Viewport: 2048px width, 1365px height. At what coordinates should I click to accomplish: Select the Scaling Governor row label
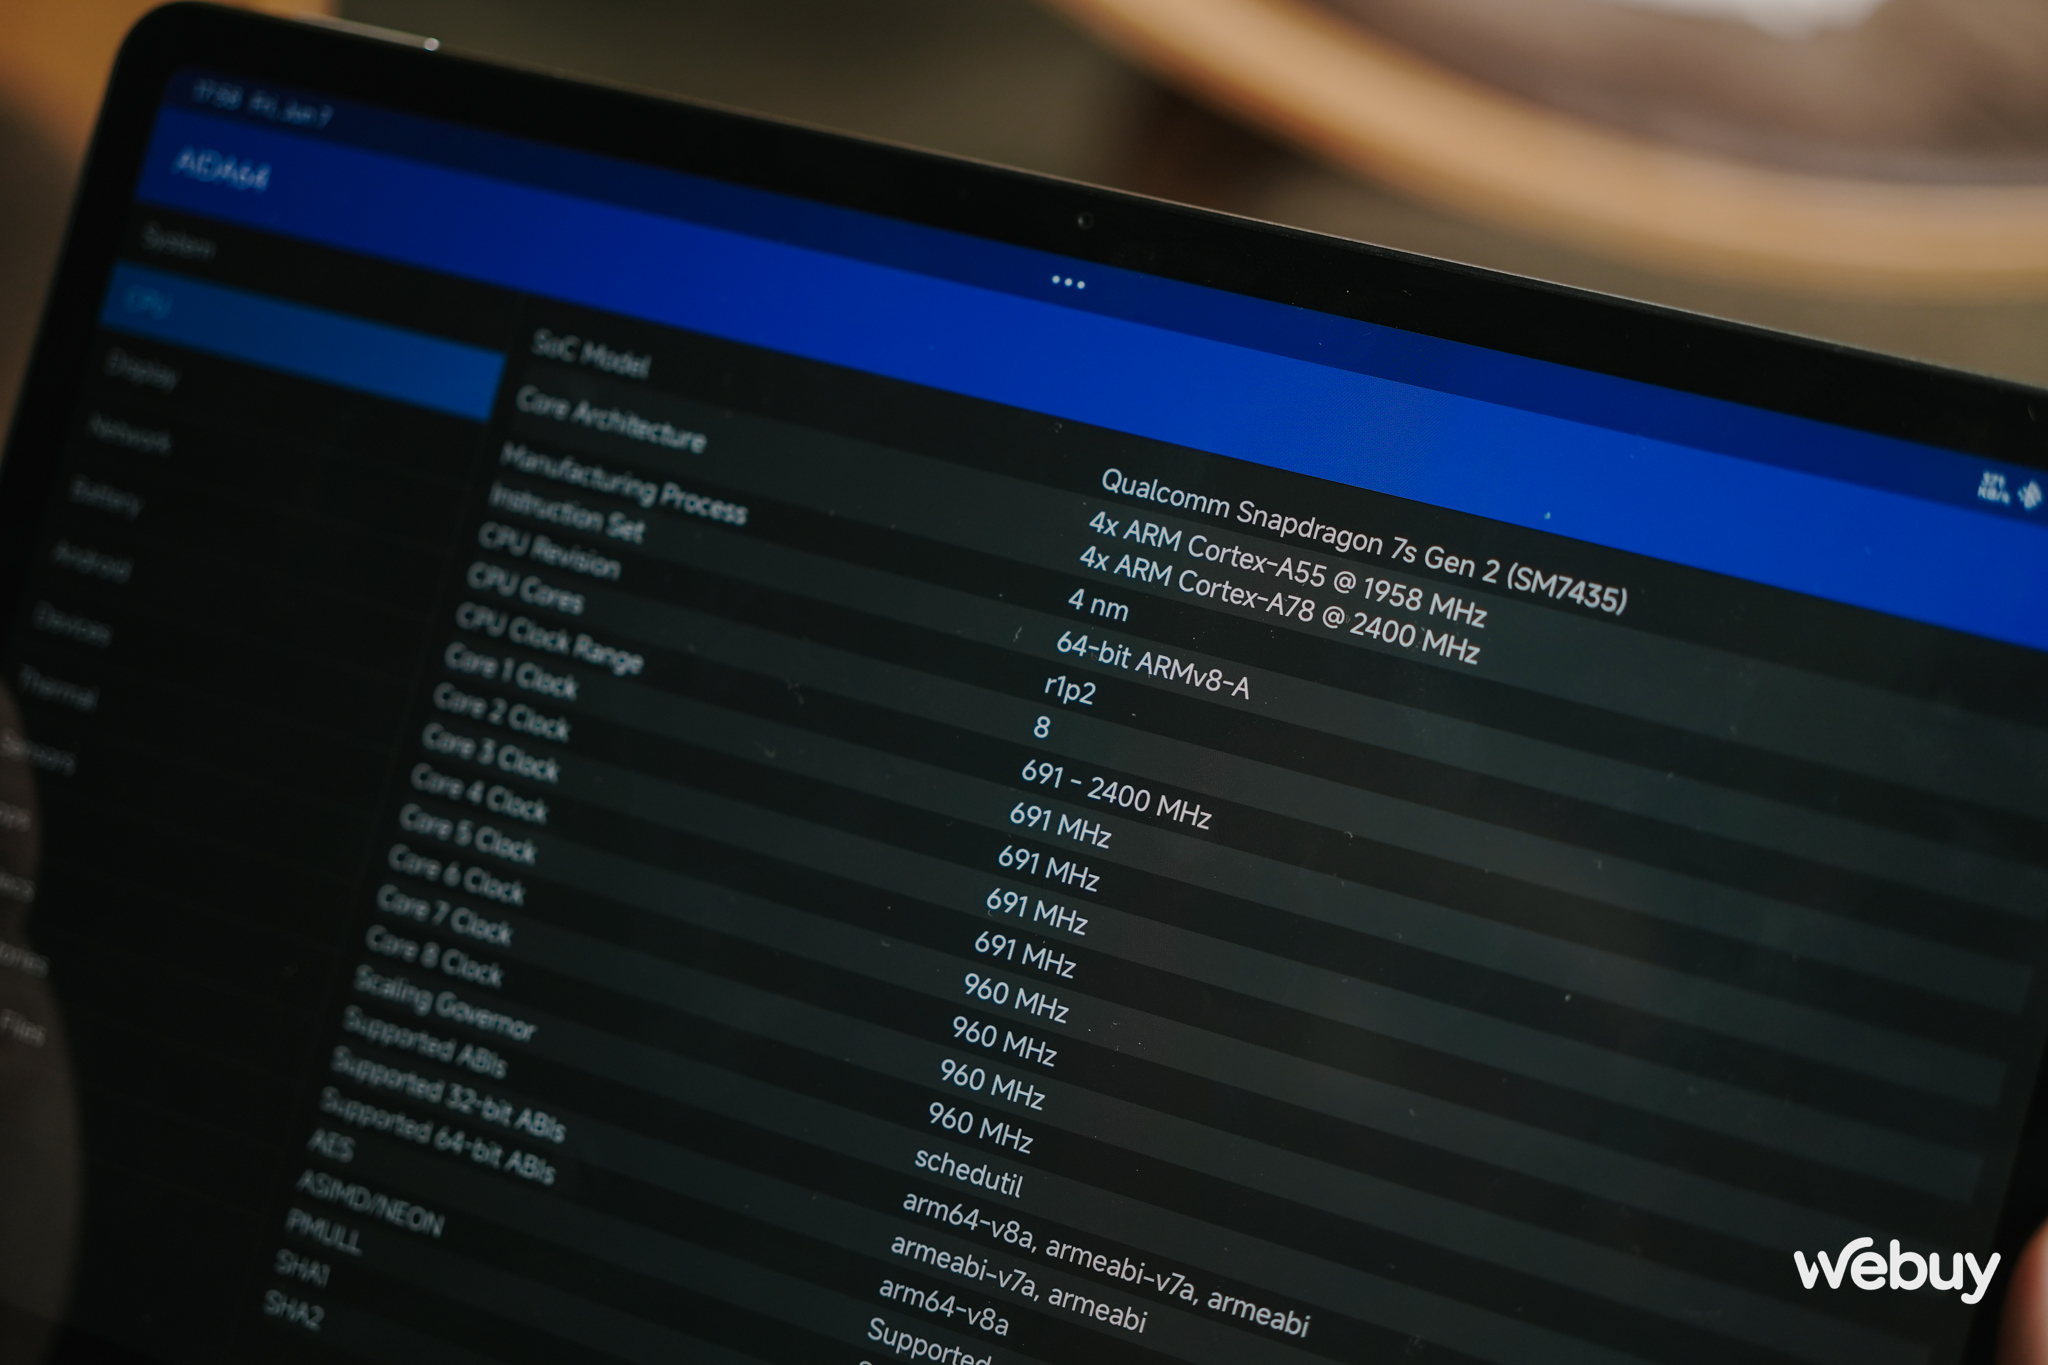click(445, 1004)
